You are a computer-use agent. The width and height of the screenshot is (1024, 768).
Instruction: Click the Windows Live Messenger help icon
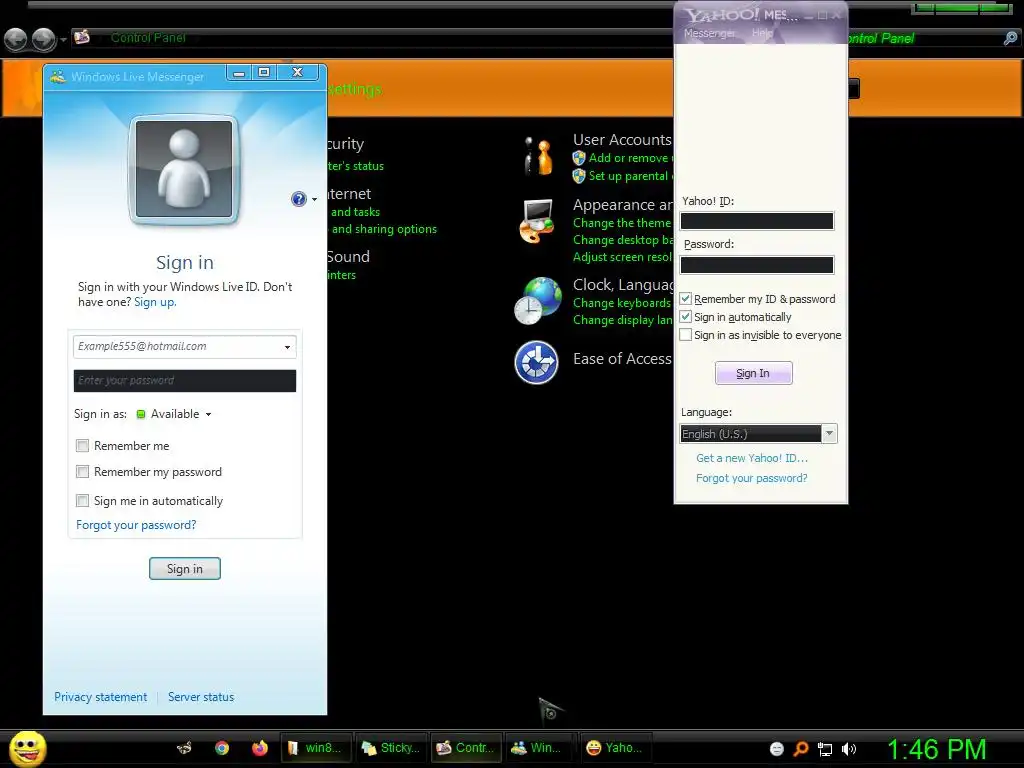298,199
